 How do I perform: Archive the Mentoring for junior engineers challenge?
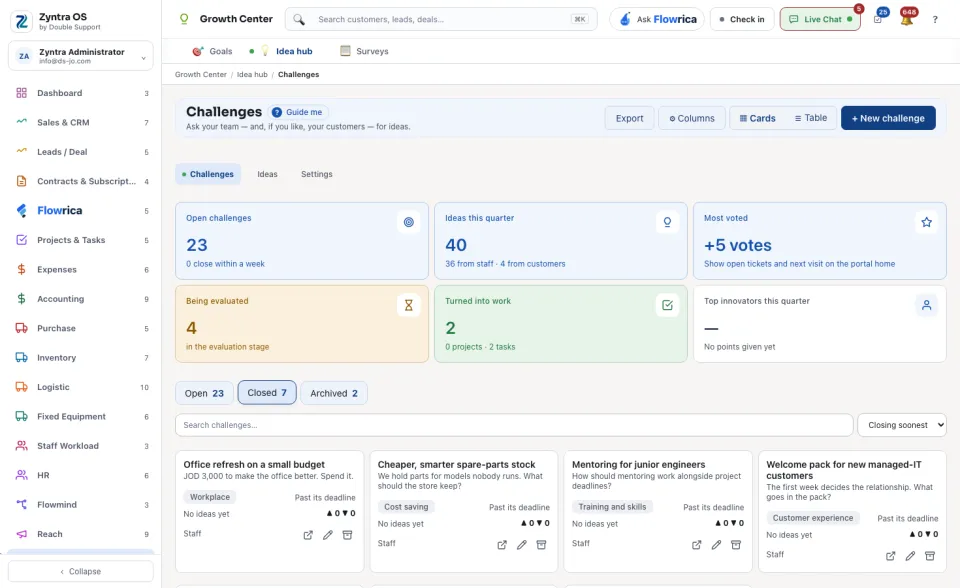(x=736, y=545)
